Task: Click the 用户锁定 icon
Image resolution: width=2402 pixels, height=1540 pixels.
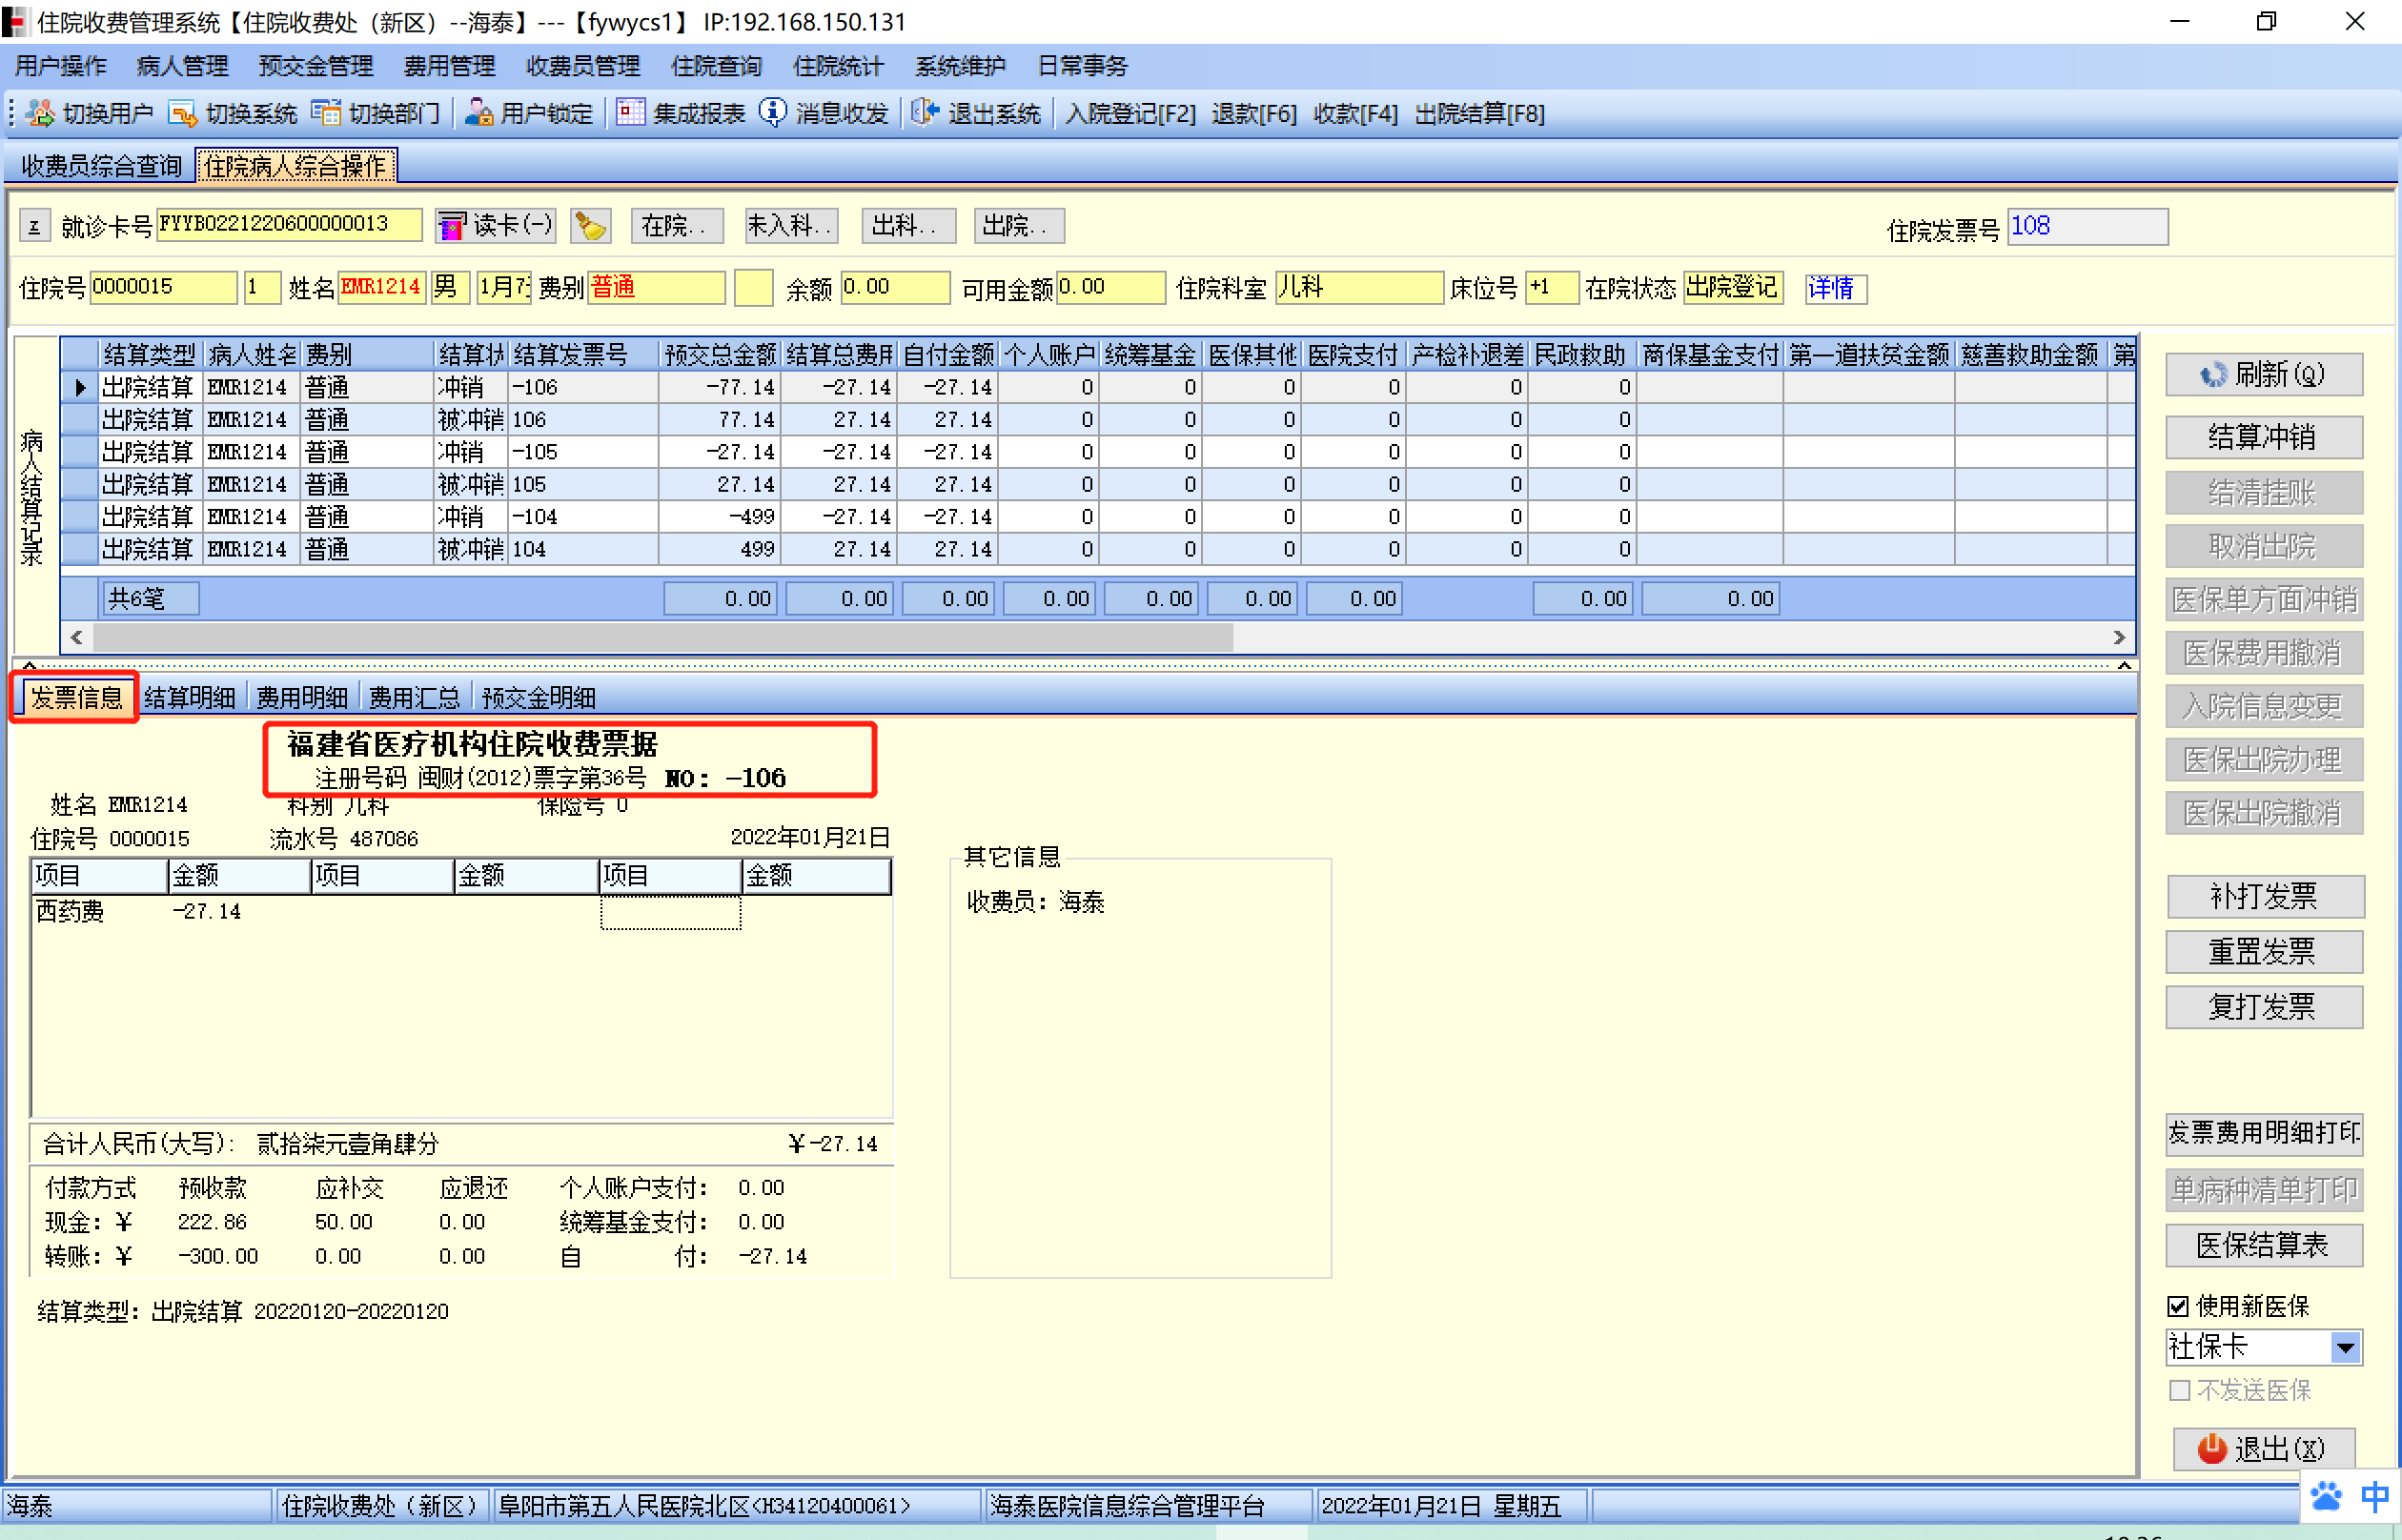Action: [x=479, y=113]
